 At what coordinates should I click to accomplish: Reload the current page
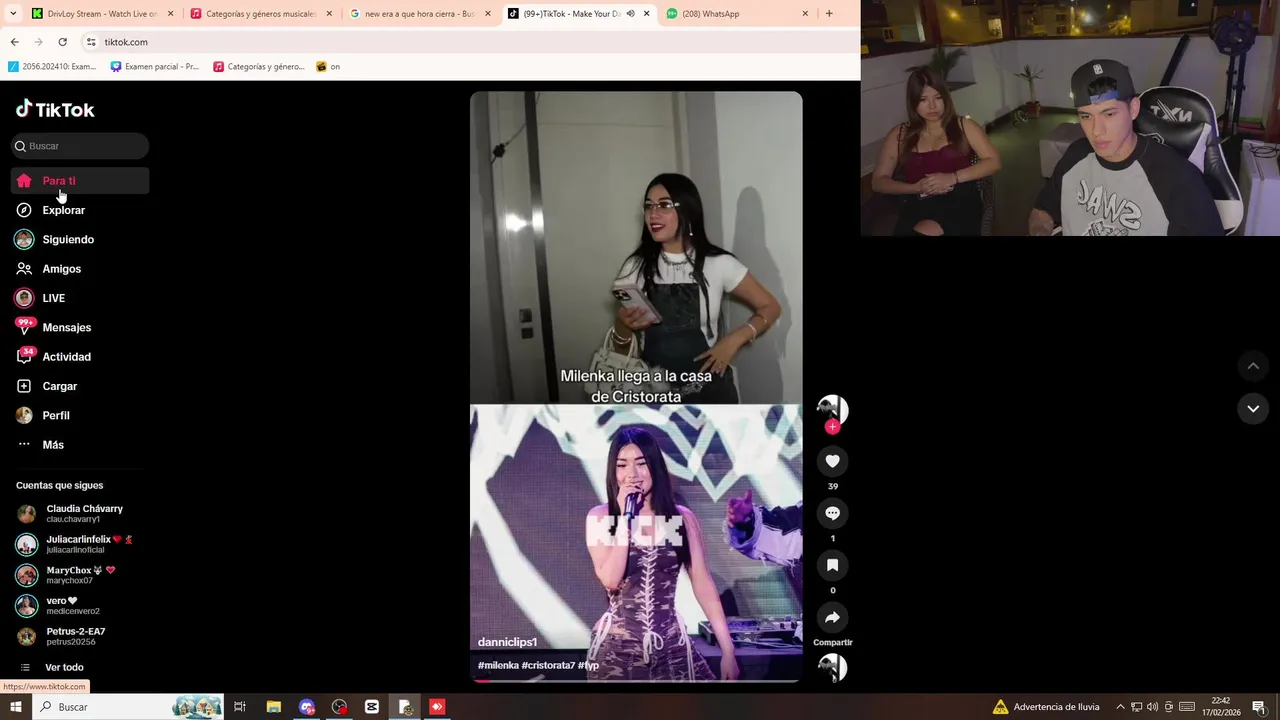coord(62,42)
